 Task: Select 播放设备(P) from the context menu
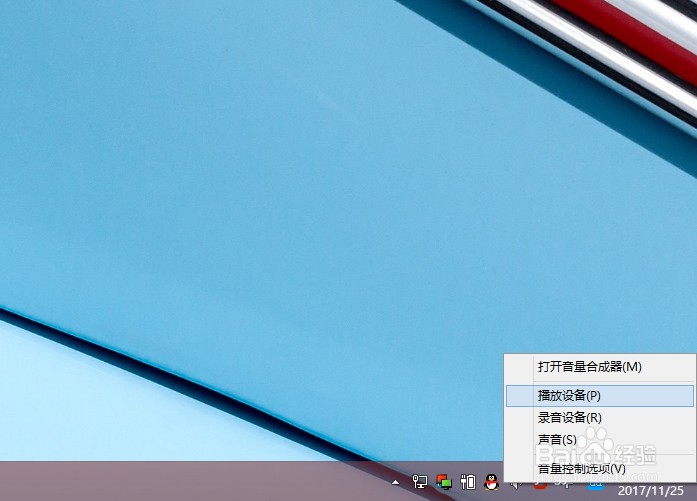(569, 396)
